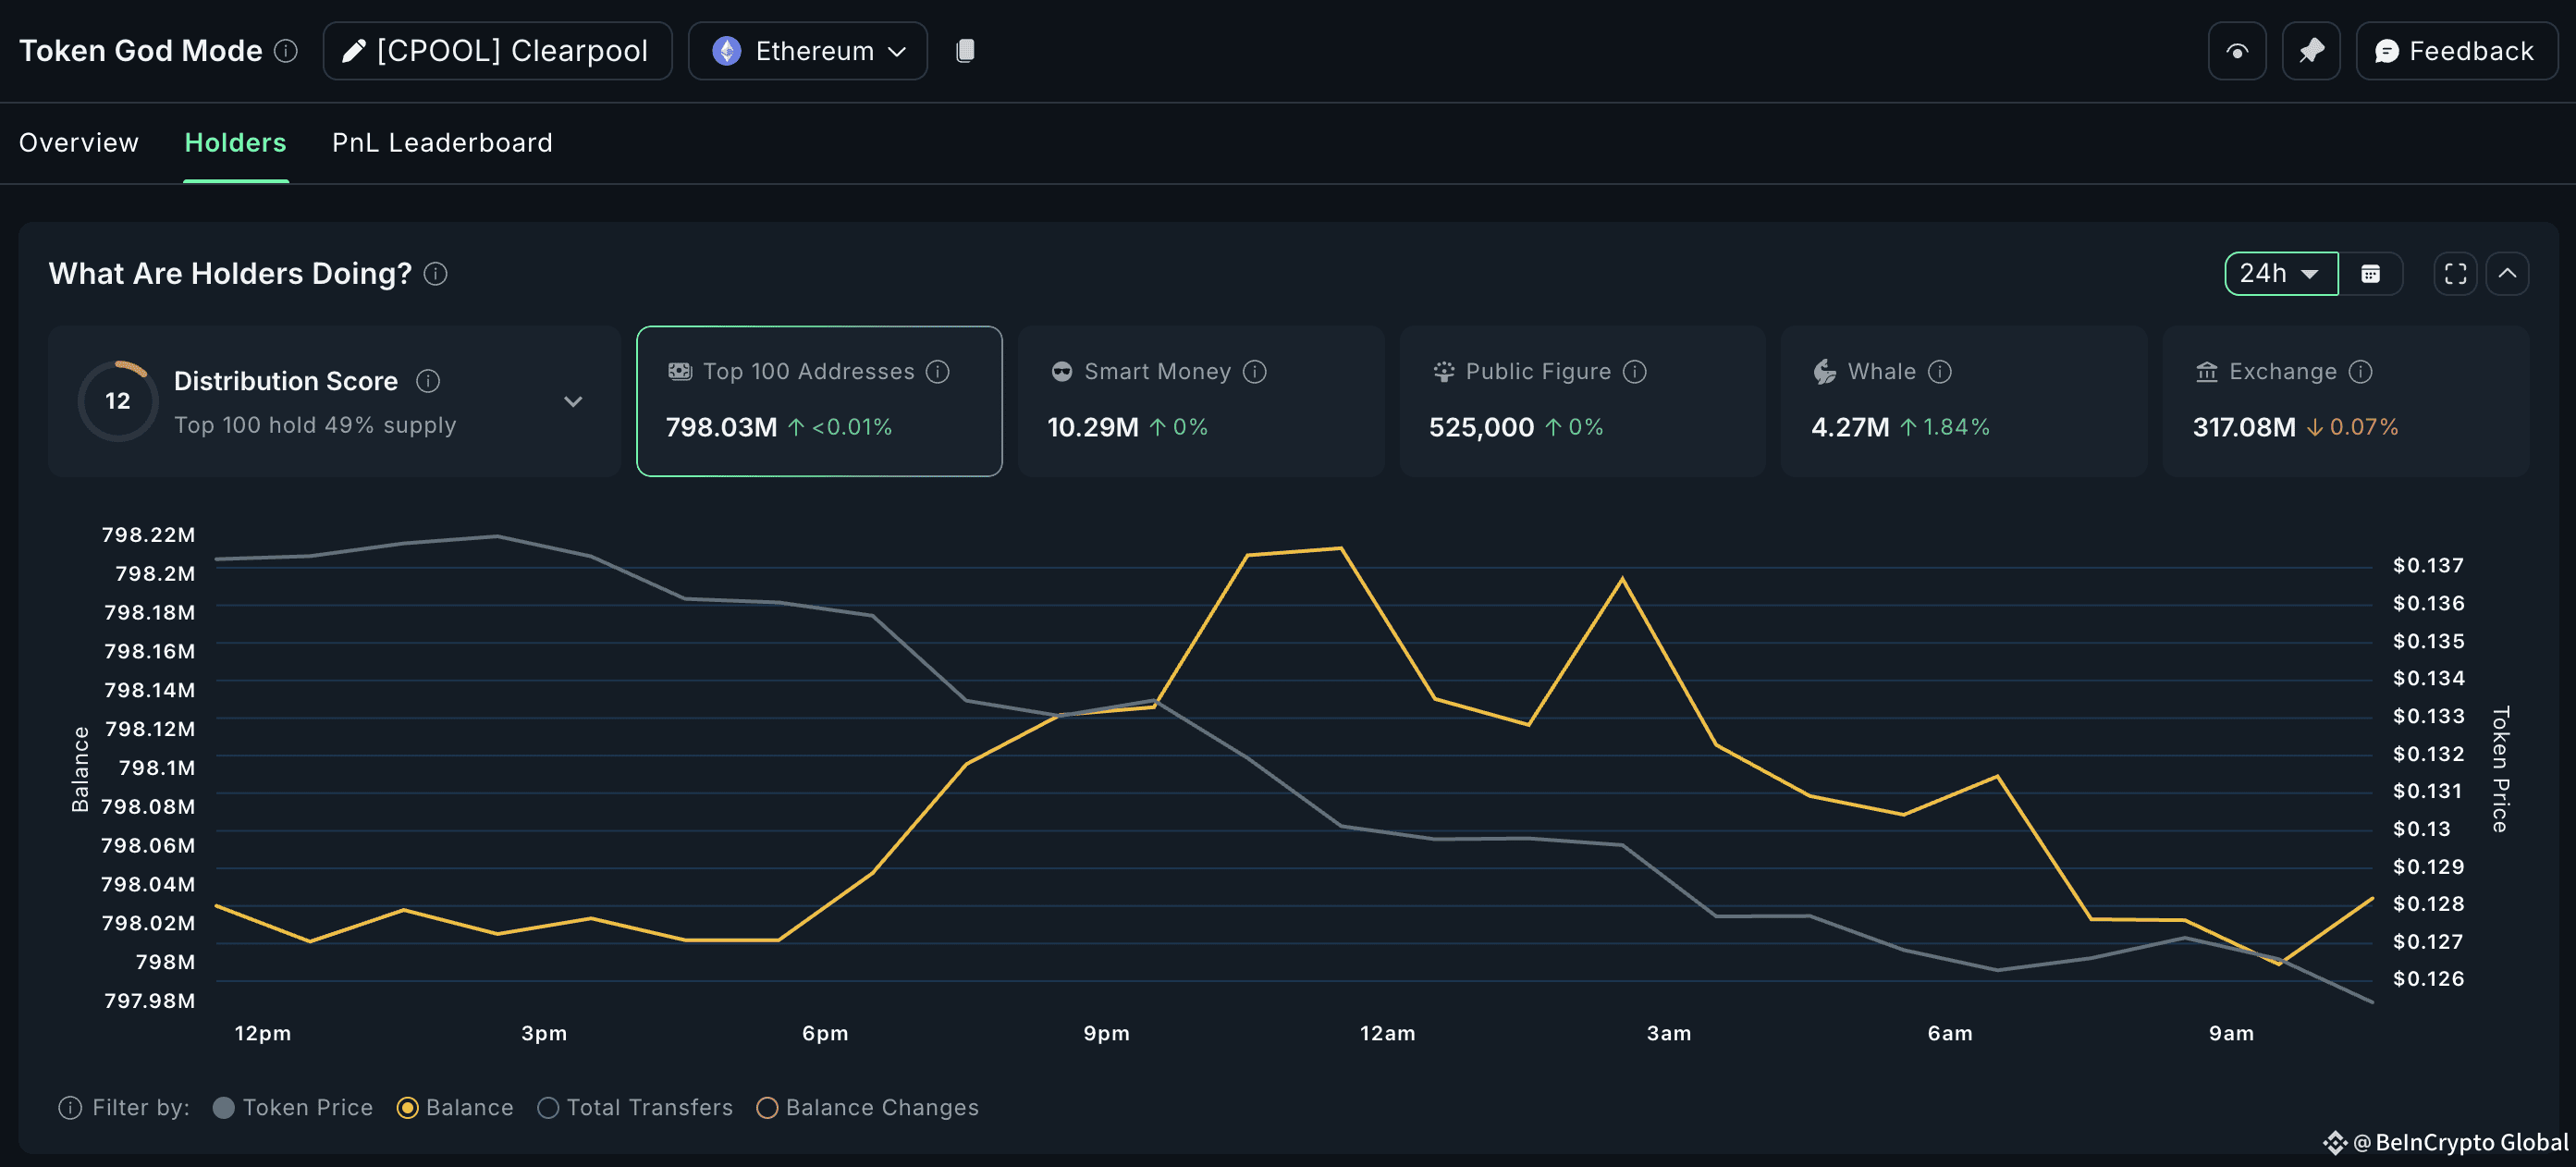Click info icon beside Filter by
The height and width of the screenshot is (1167, 2576).
click(x=70, y=1108)
